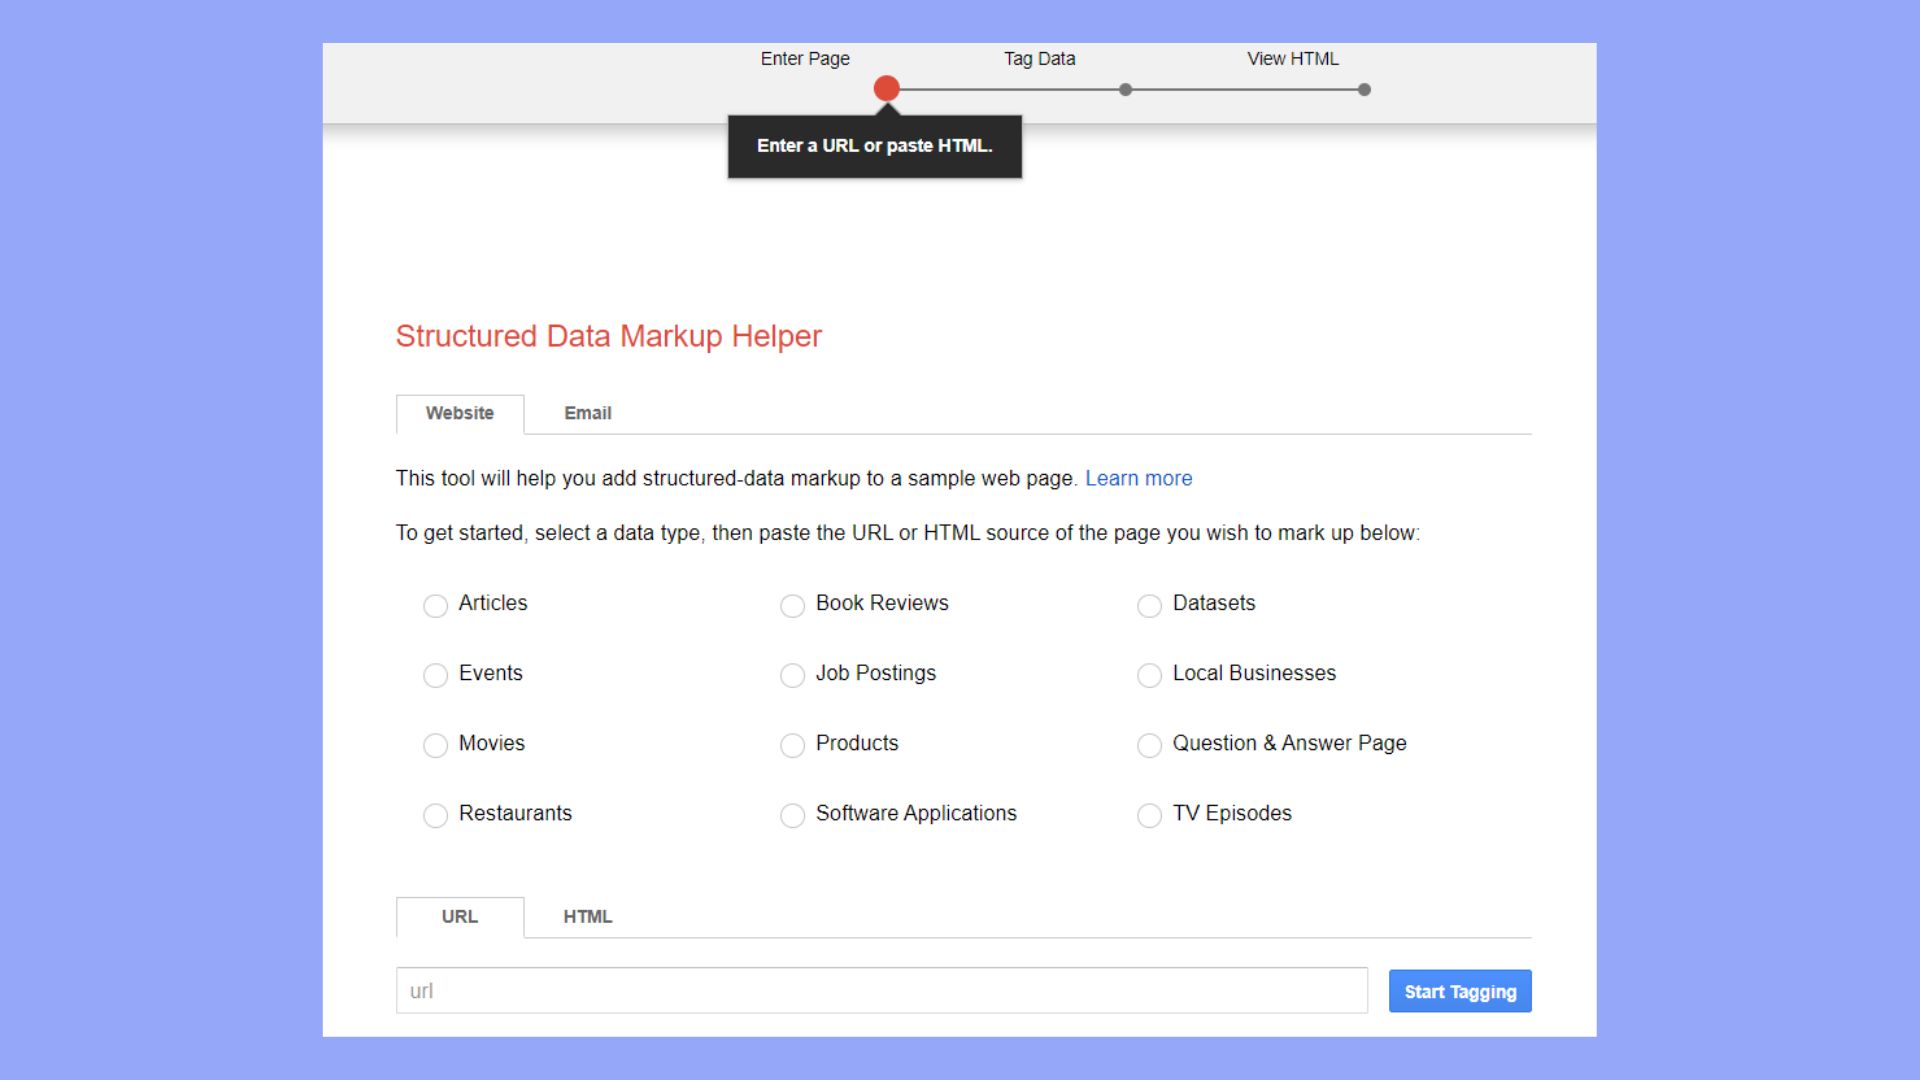The image size is (1920, 1080).
Task: Select the Book Reviews data type
Action: pyautogui.click(x=792, y=605)
